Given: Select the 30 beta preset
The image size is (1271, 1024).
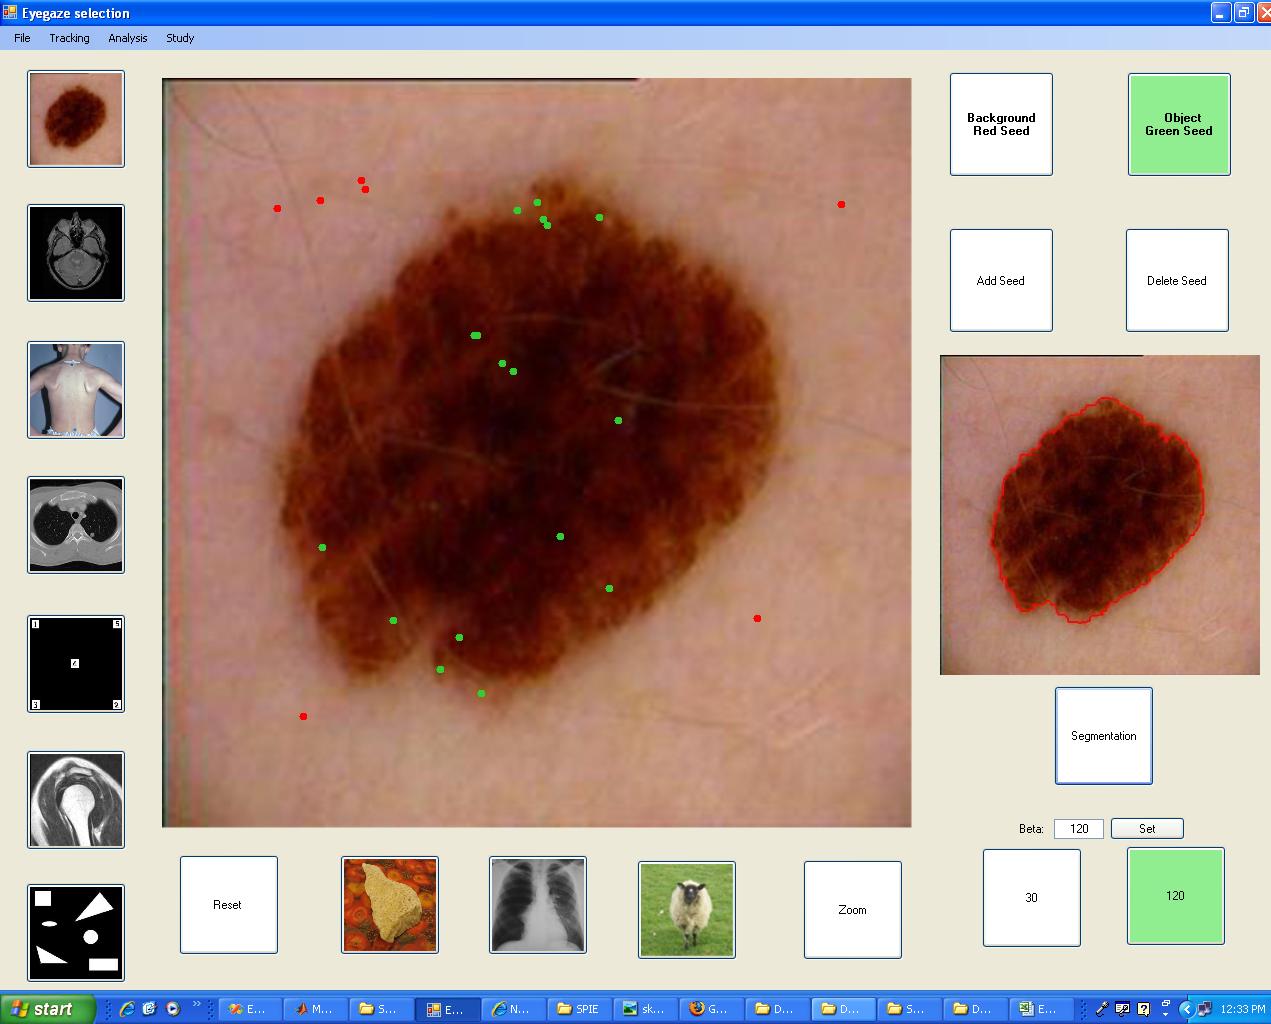Looking at the screenshot, I should pyautogui.click(x=1031, y=898).
